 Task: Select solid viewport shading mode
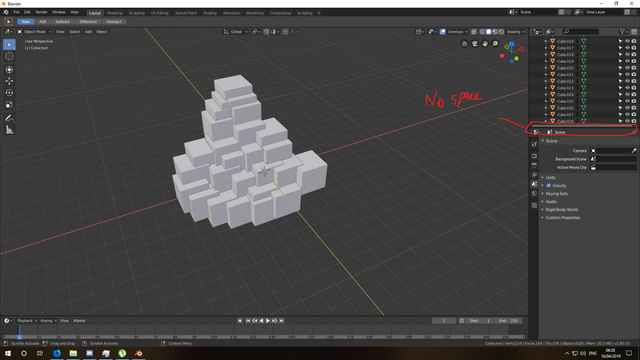tap(489, 32)
